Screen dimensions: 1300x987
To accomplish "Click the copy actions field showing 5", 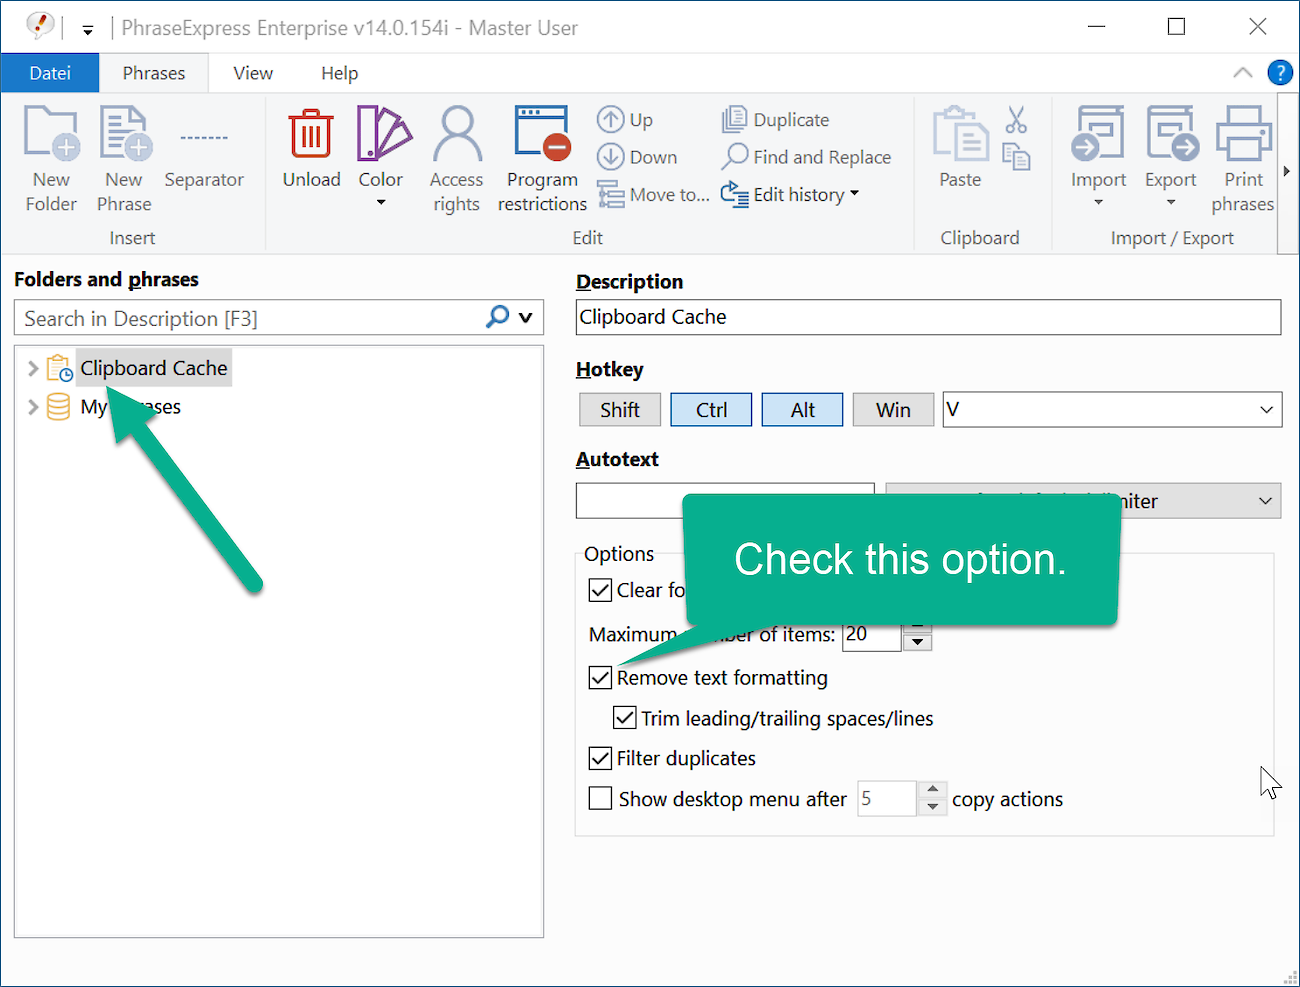I will 886,798.
